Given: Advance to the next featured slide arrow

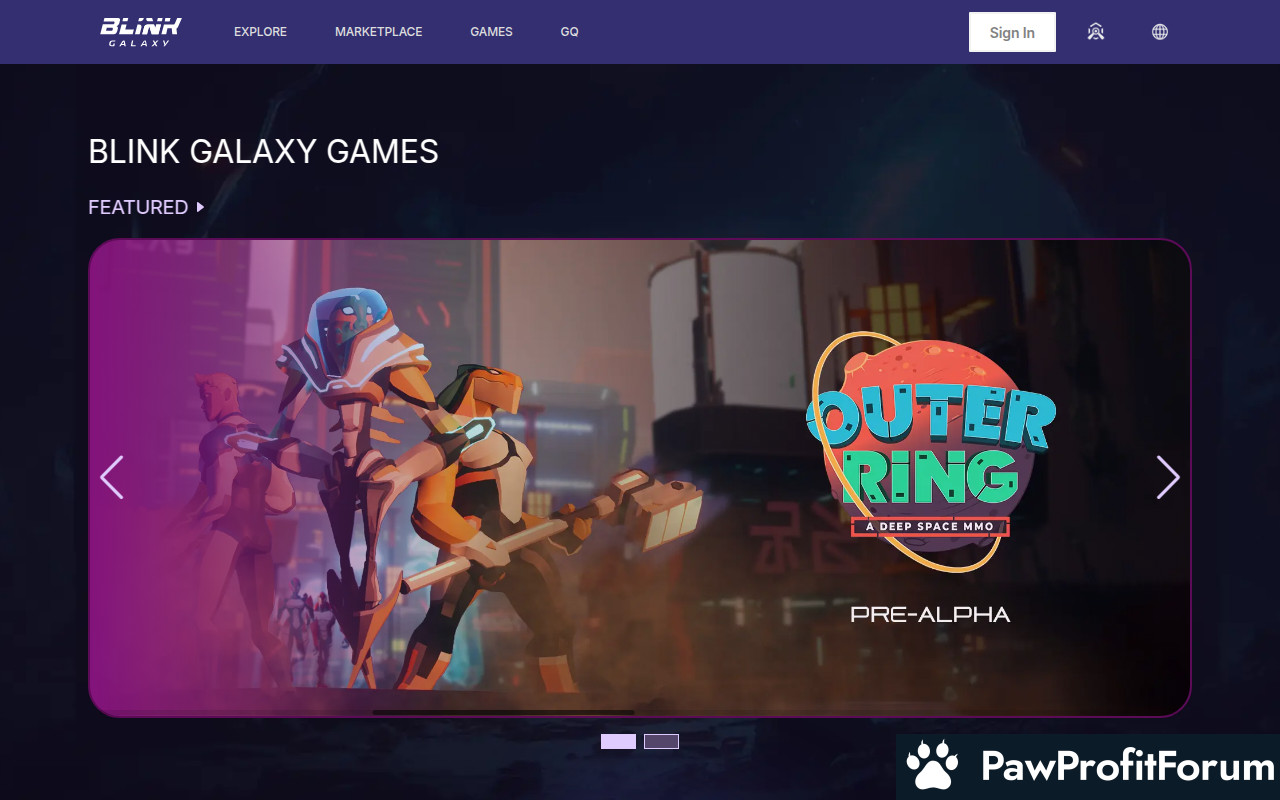Looking at the screenshot, I should click(1168, 477).
